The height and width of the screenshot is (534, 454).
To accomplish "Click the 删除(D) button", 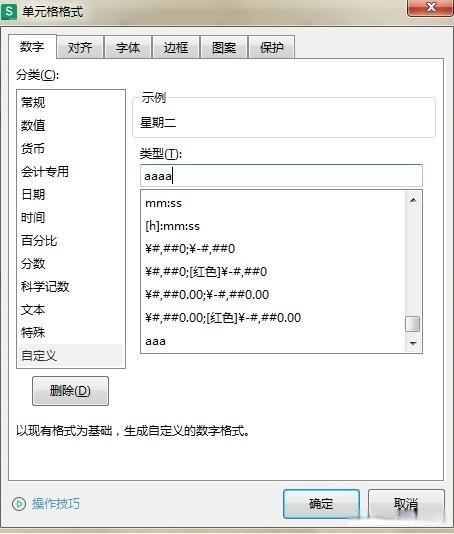I will coord(71,391).
